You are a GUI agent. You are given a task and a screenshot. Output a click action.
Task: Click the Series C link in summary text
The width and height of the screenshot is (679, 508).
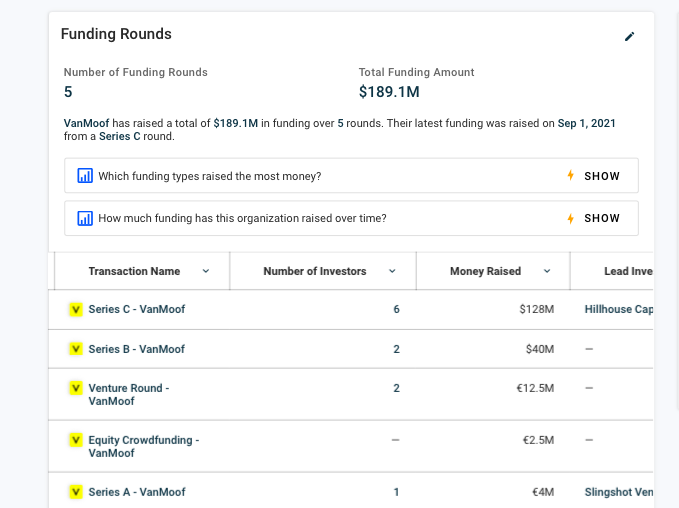click(120, 136)
